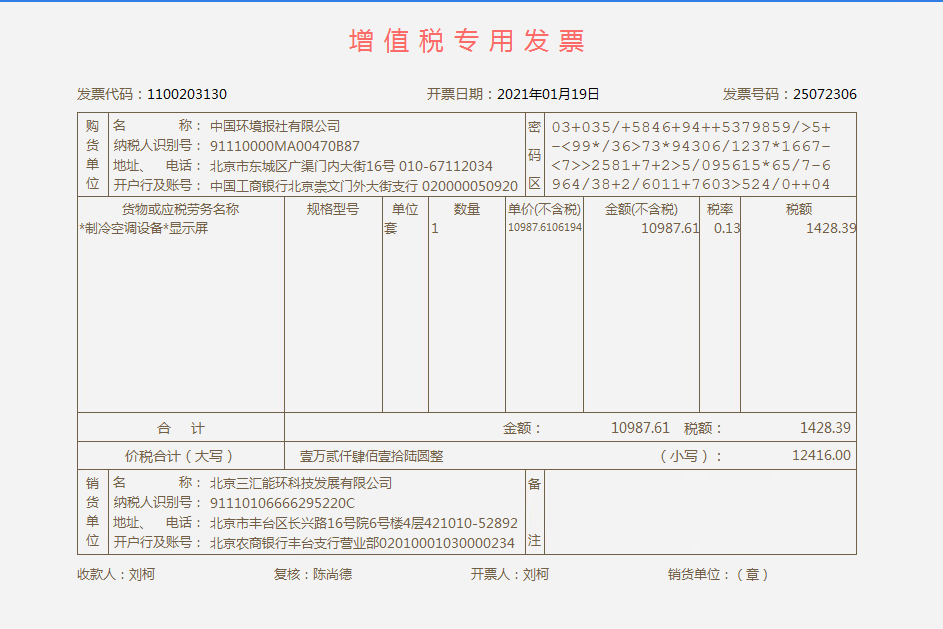Click the invoice title 增值税专用发票
Viewport: 943px width, 629px height.
point(467,41)
